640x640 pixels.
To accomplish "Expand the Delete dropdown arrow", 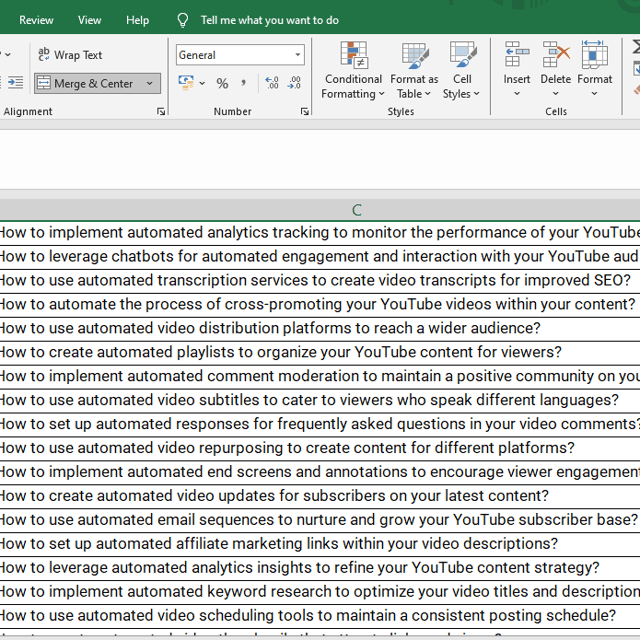I will pos(556,93).
